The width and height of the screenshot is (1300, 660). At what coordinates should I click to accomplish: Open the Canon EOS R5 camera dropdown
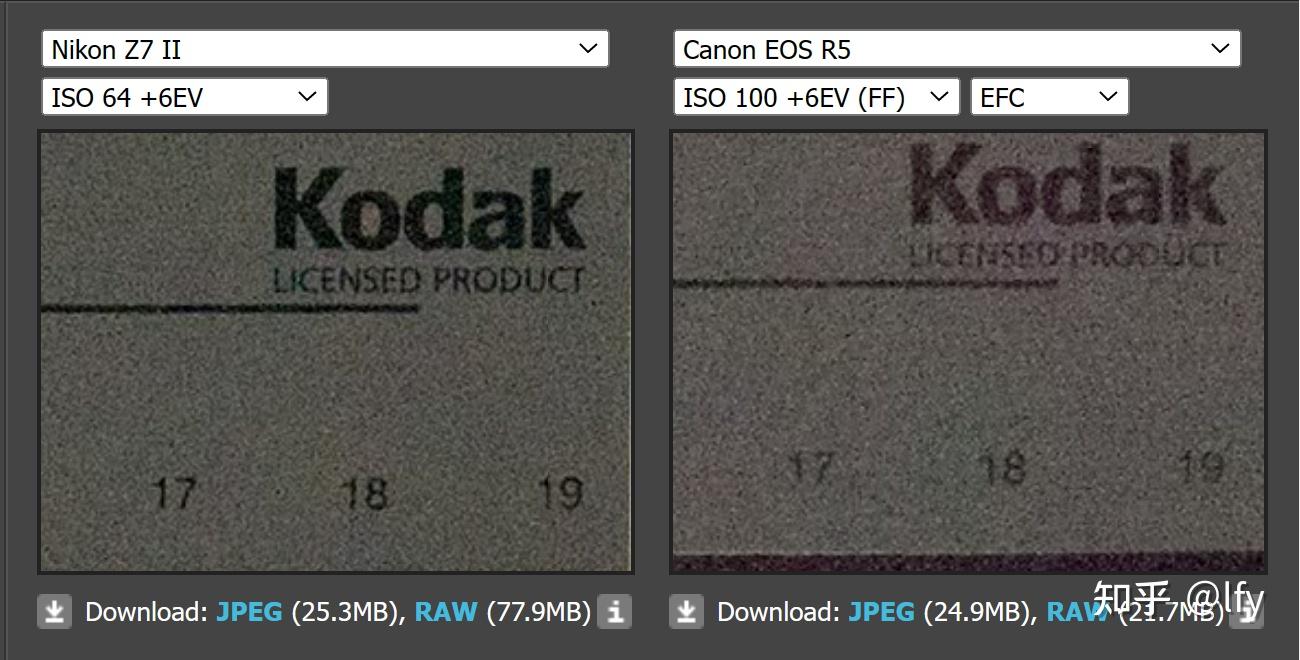(956, 49)
